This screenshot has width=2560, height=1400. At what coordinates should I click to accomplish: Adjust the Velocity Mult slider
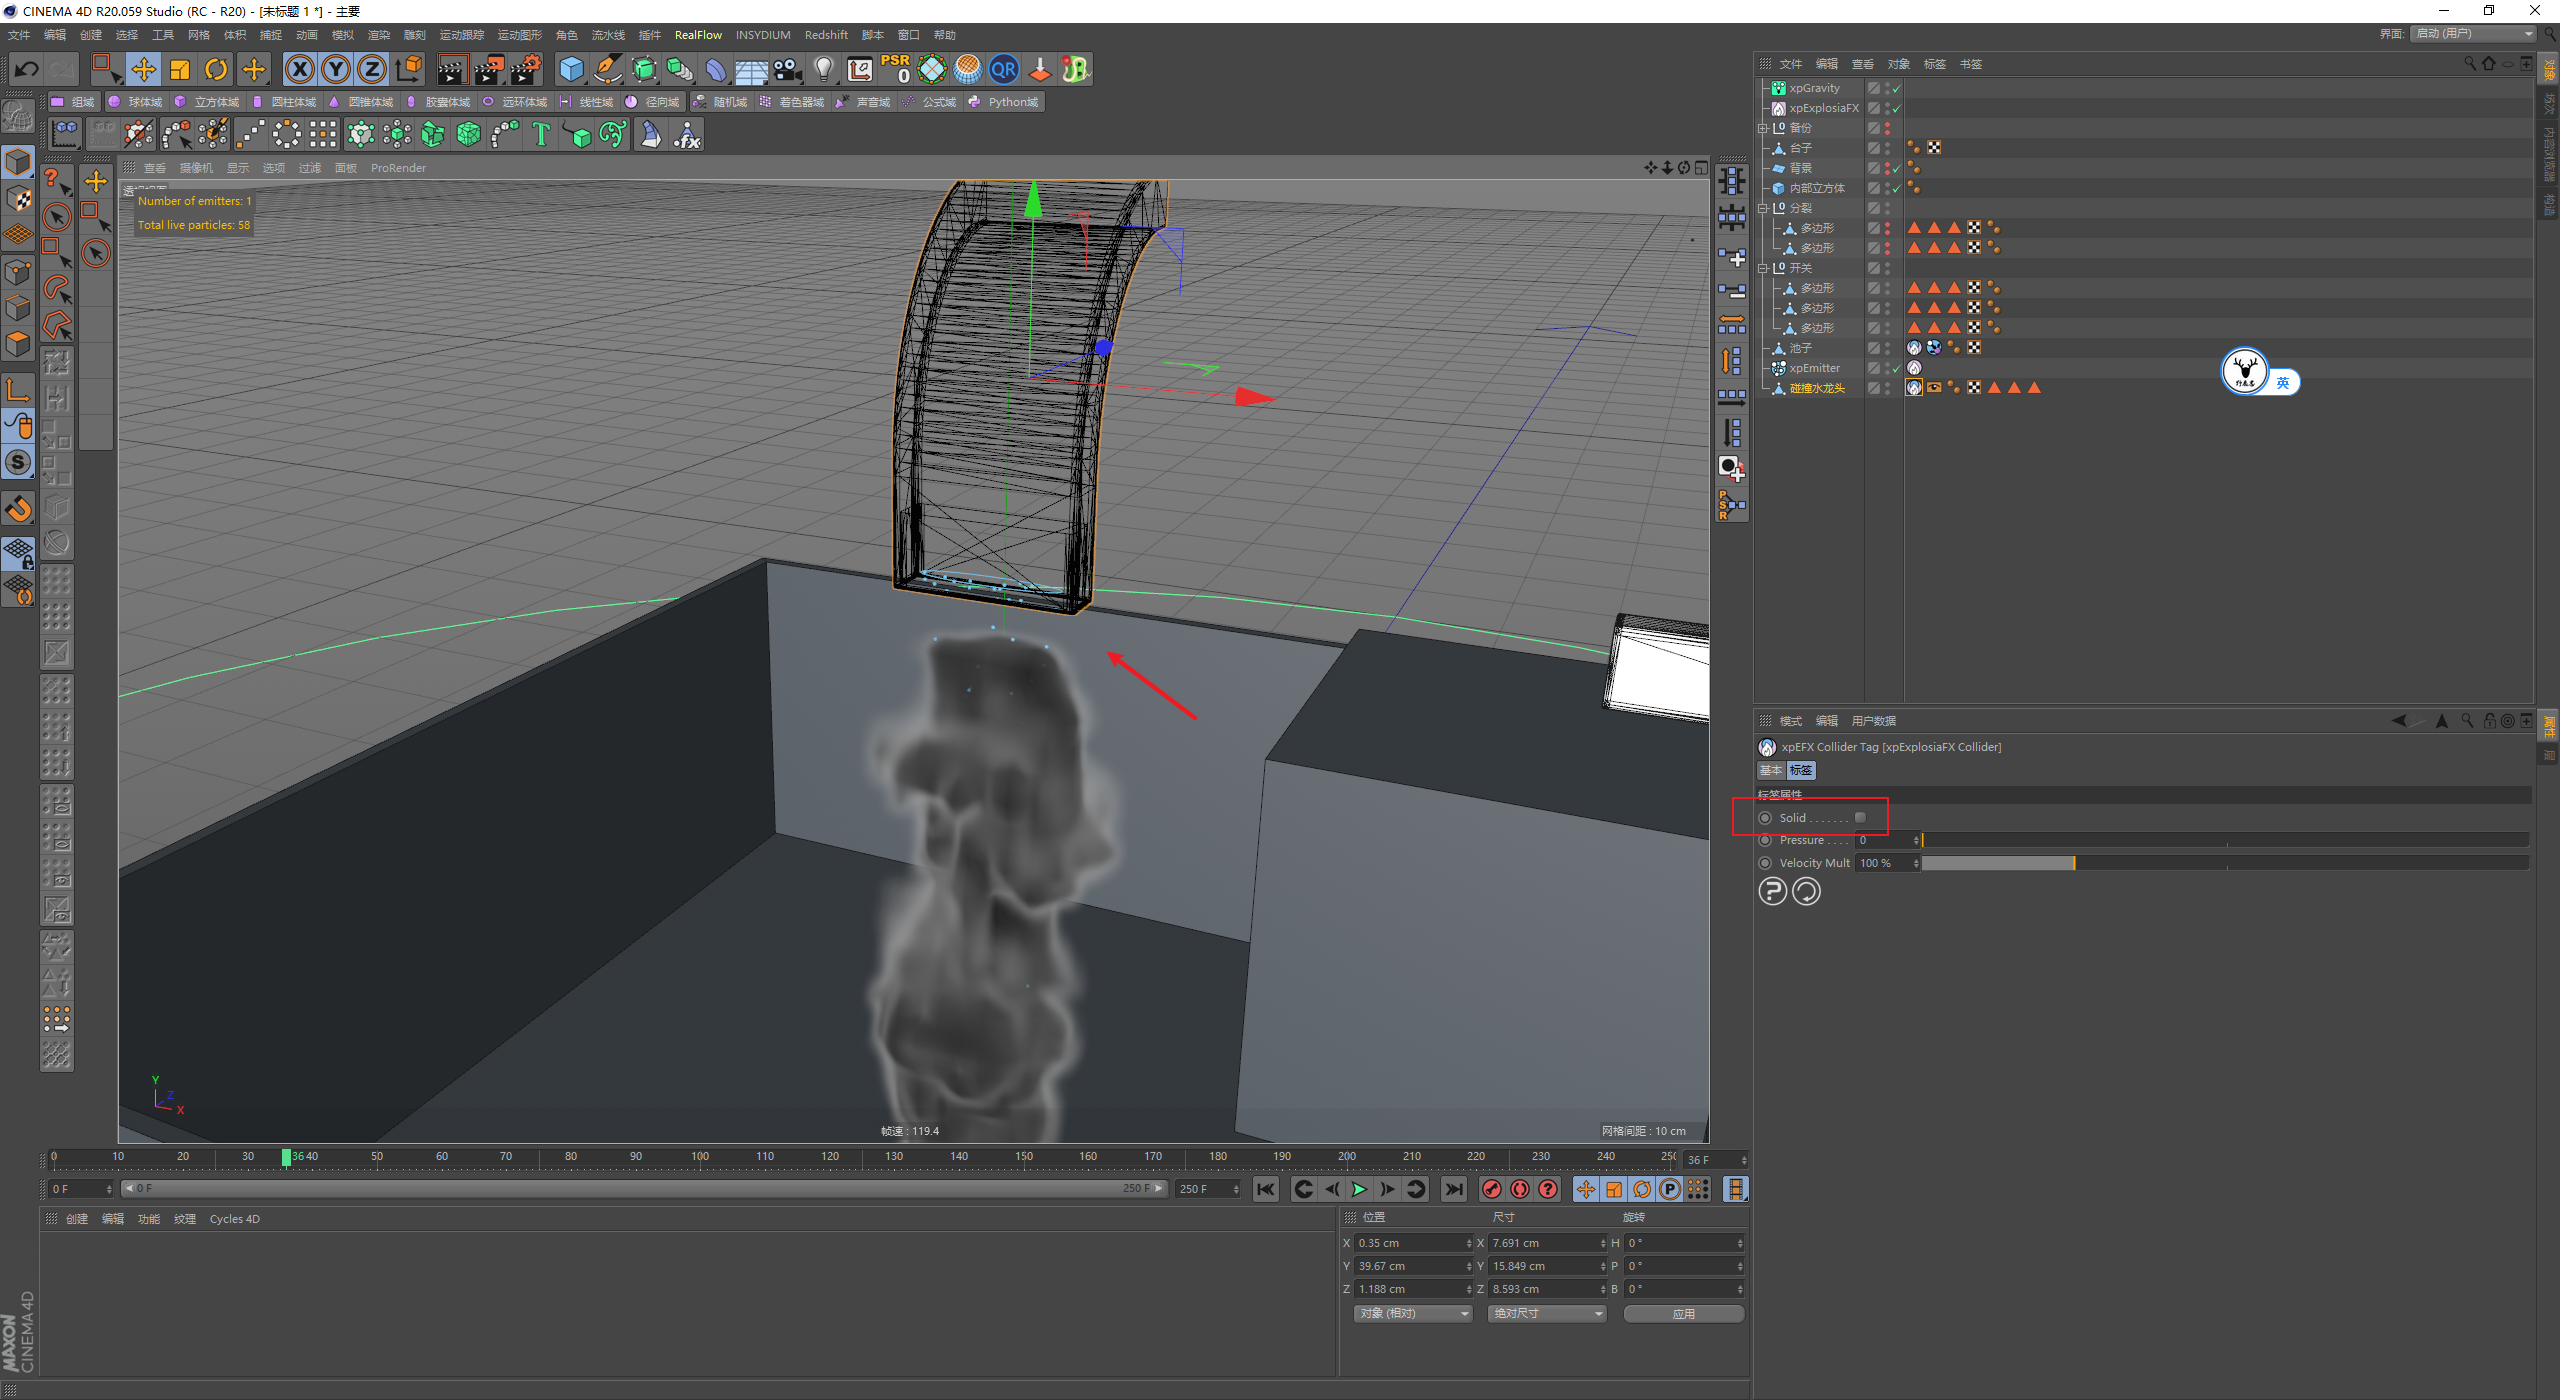pyautogui.click(x=2073, y=863)
